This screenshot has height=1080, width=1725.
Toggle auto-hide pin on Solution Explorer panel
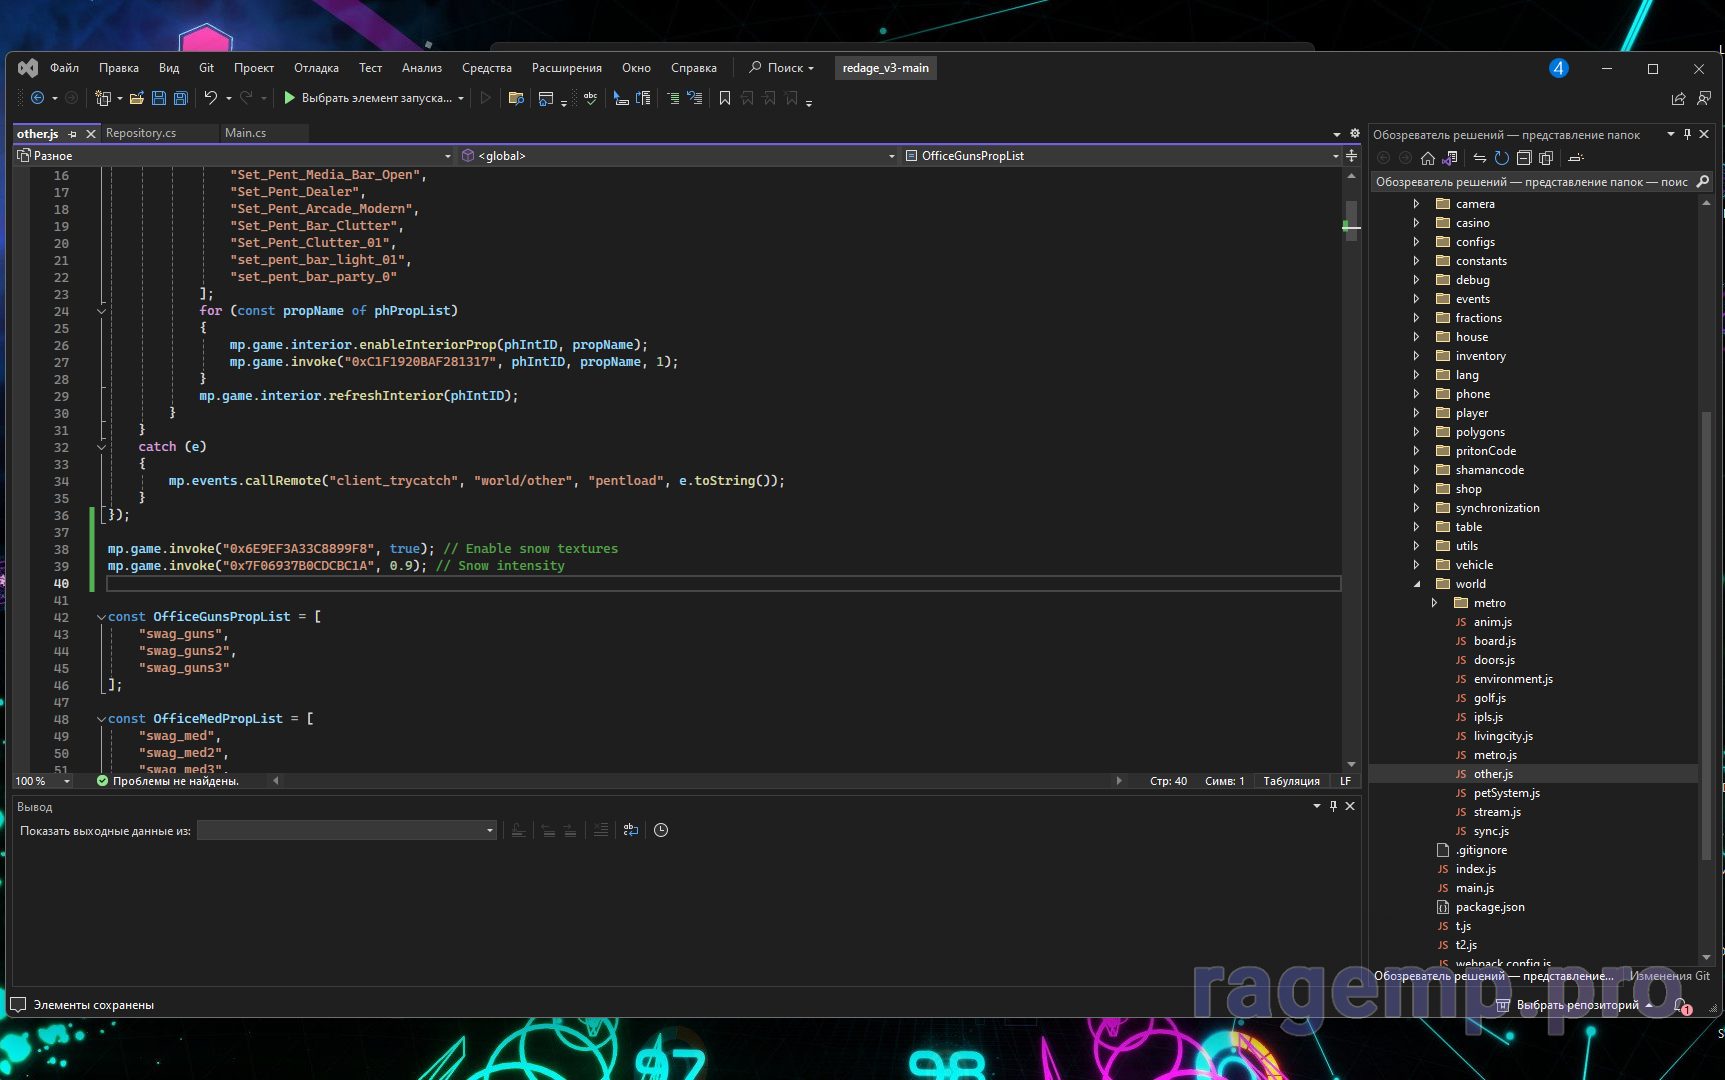tap(1687, 134)
